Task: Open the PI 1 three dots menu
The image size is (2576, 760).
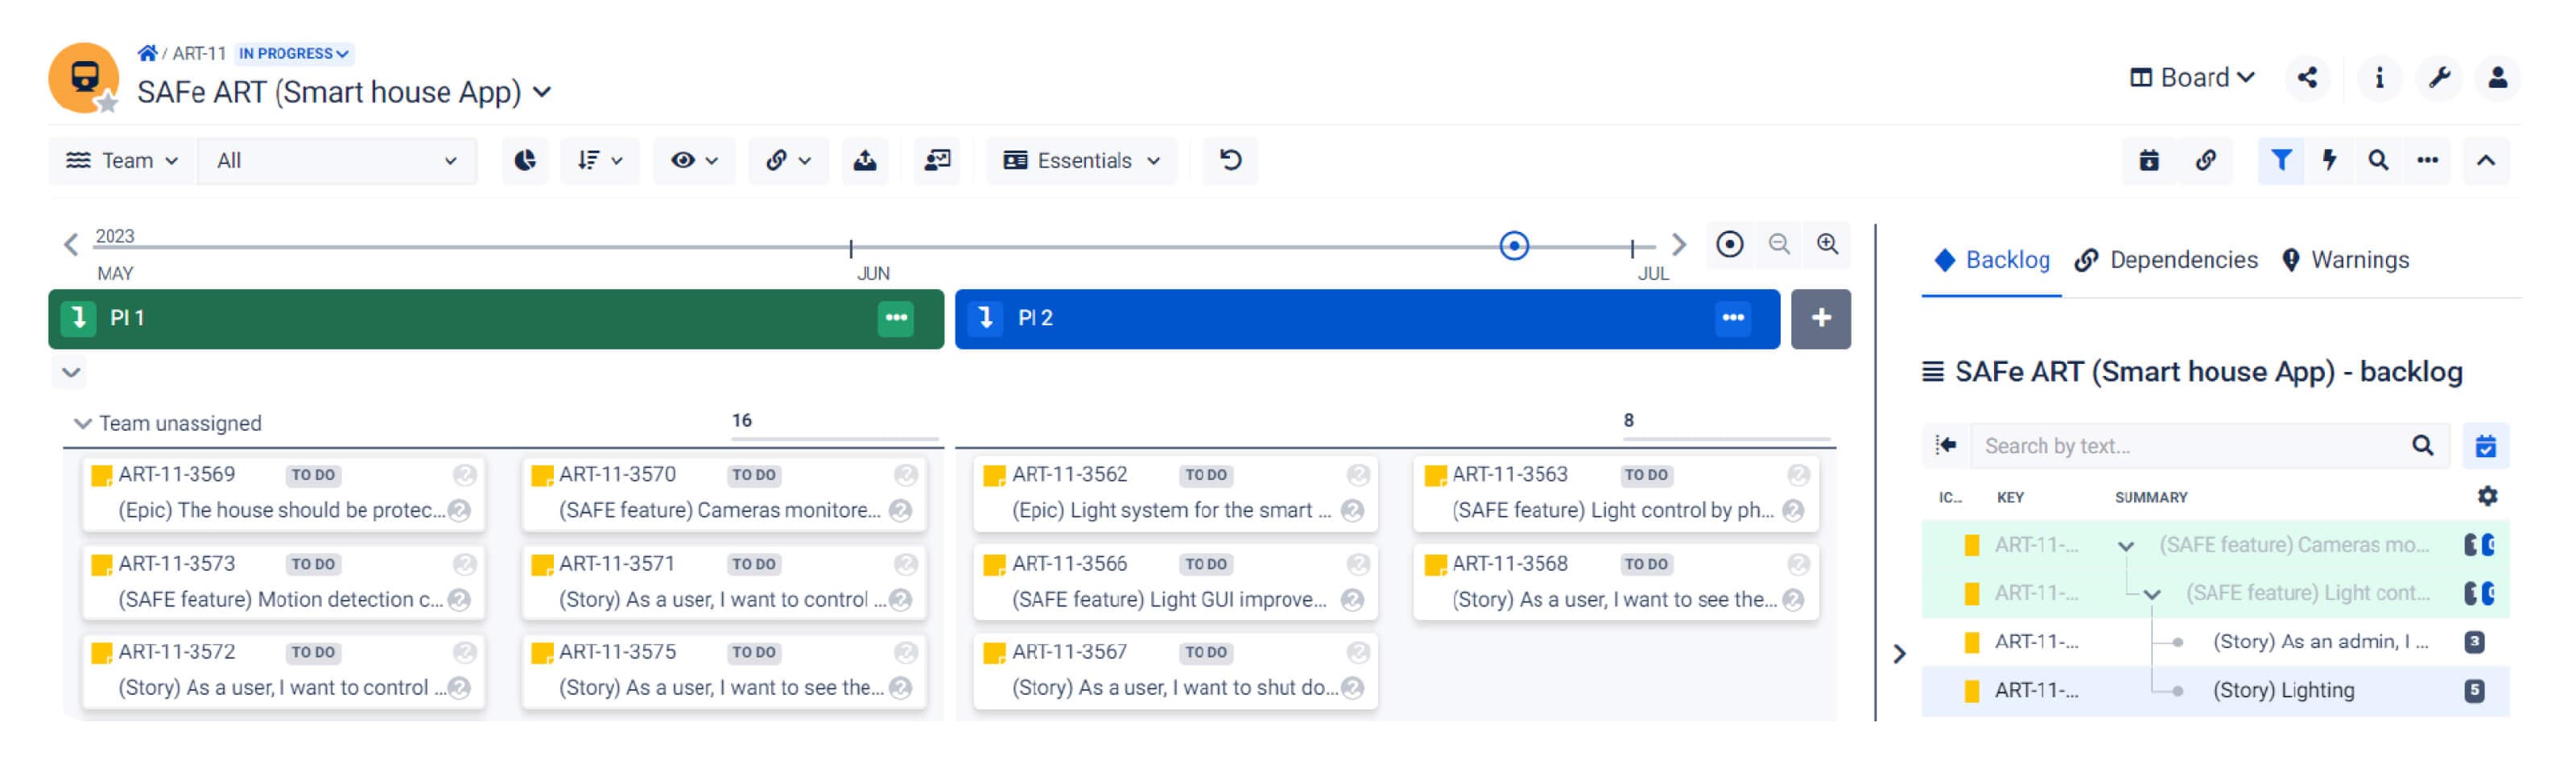Action: [896, 319]
